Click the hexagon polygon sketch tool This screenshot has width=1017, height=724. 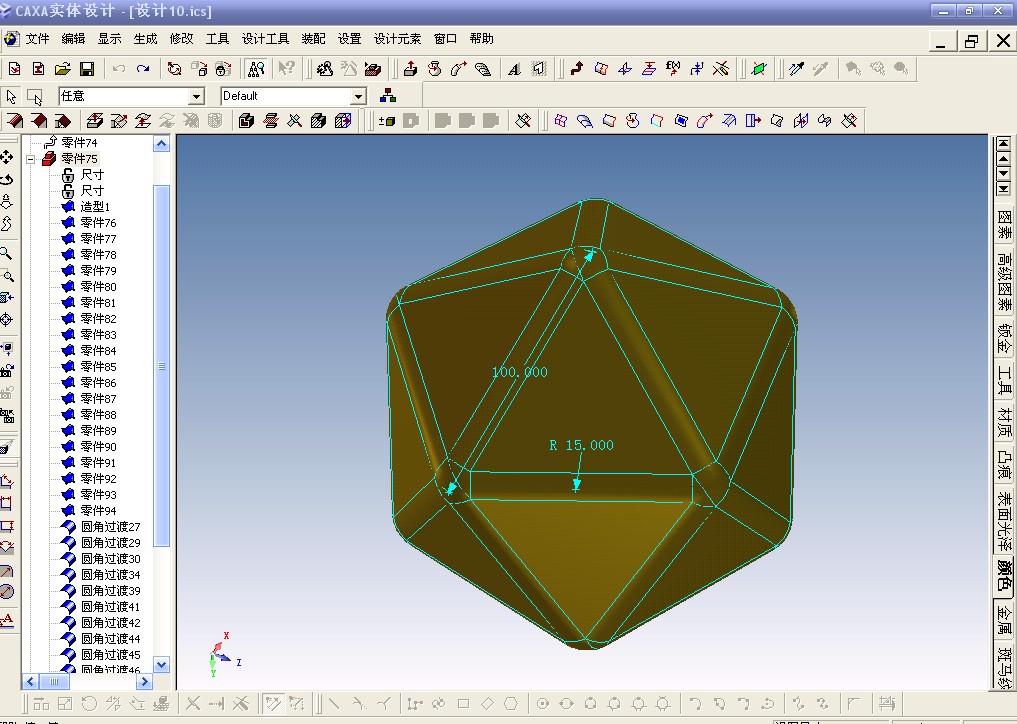click(511, 703)
